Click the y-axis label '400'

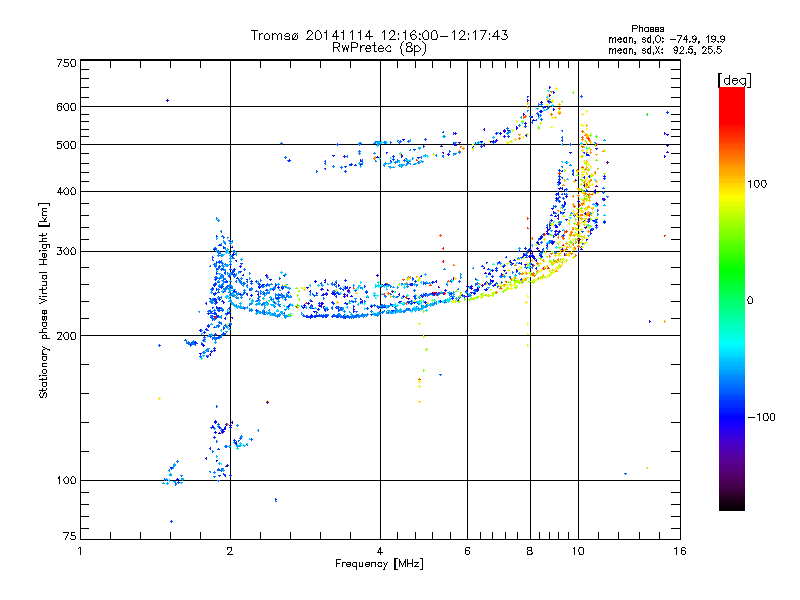(x=66, y=192)
